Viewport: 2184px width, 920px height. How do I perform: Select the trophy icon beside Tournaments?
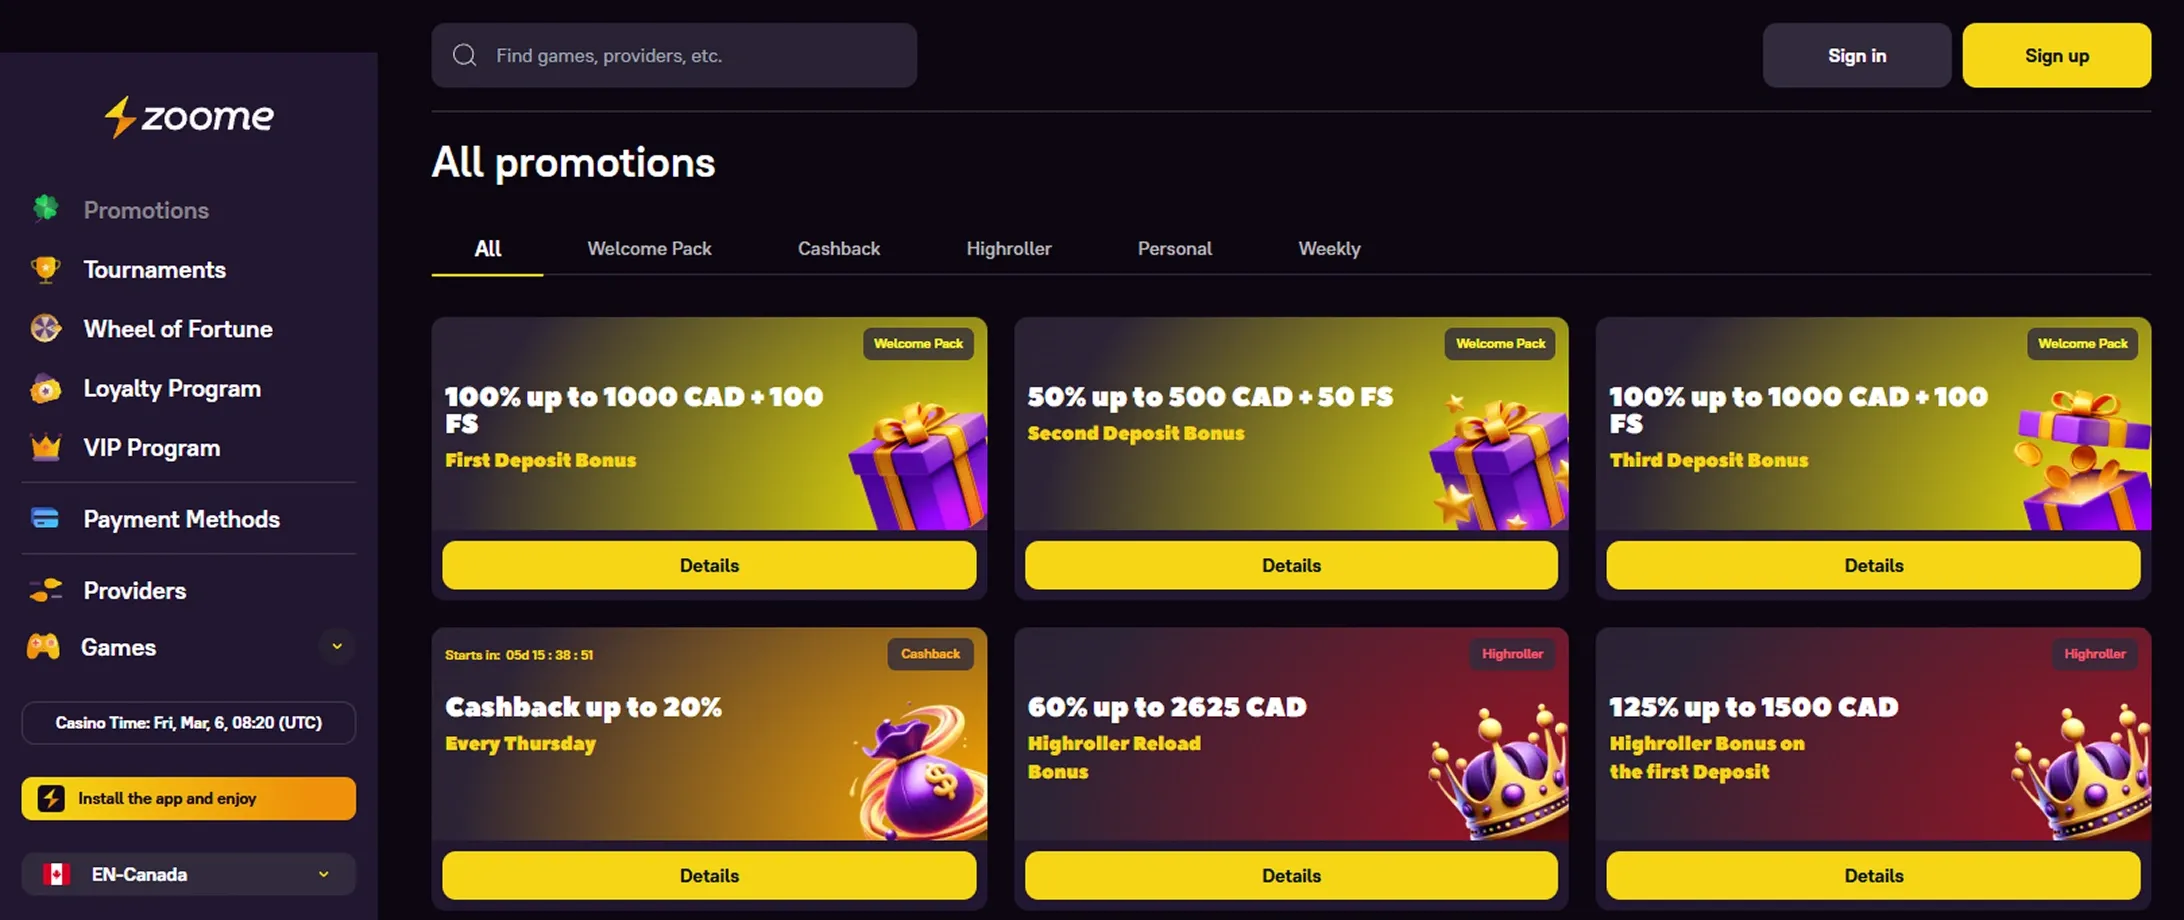click(x=44, y=269)
